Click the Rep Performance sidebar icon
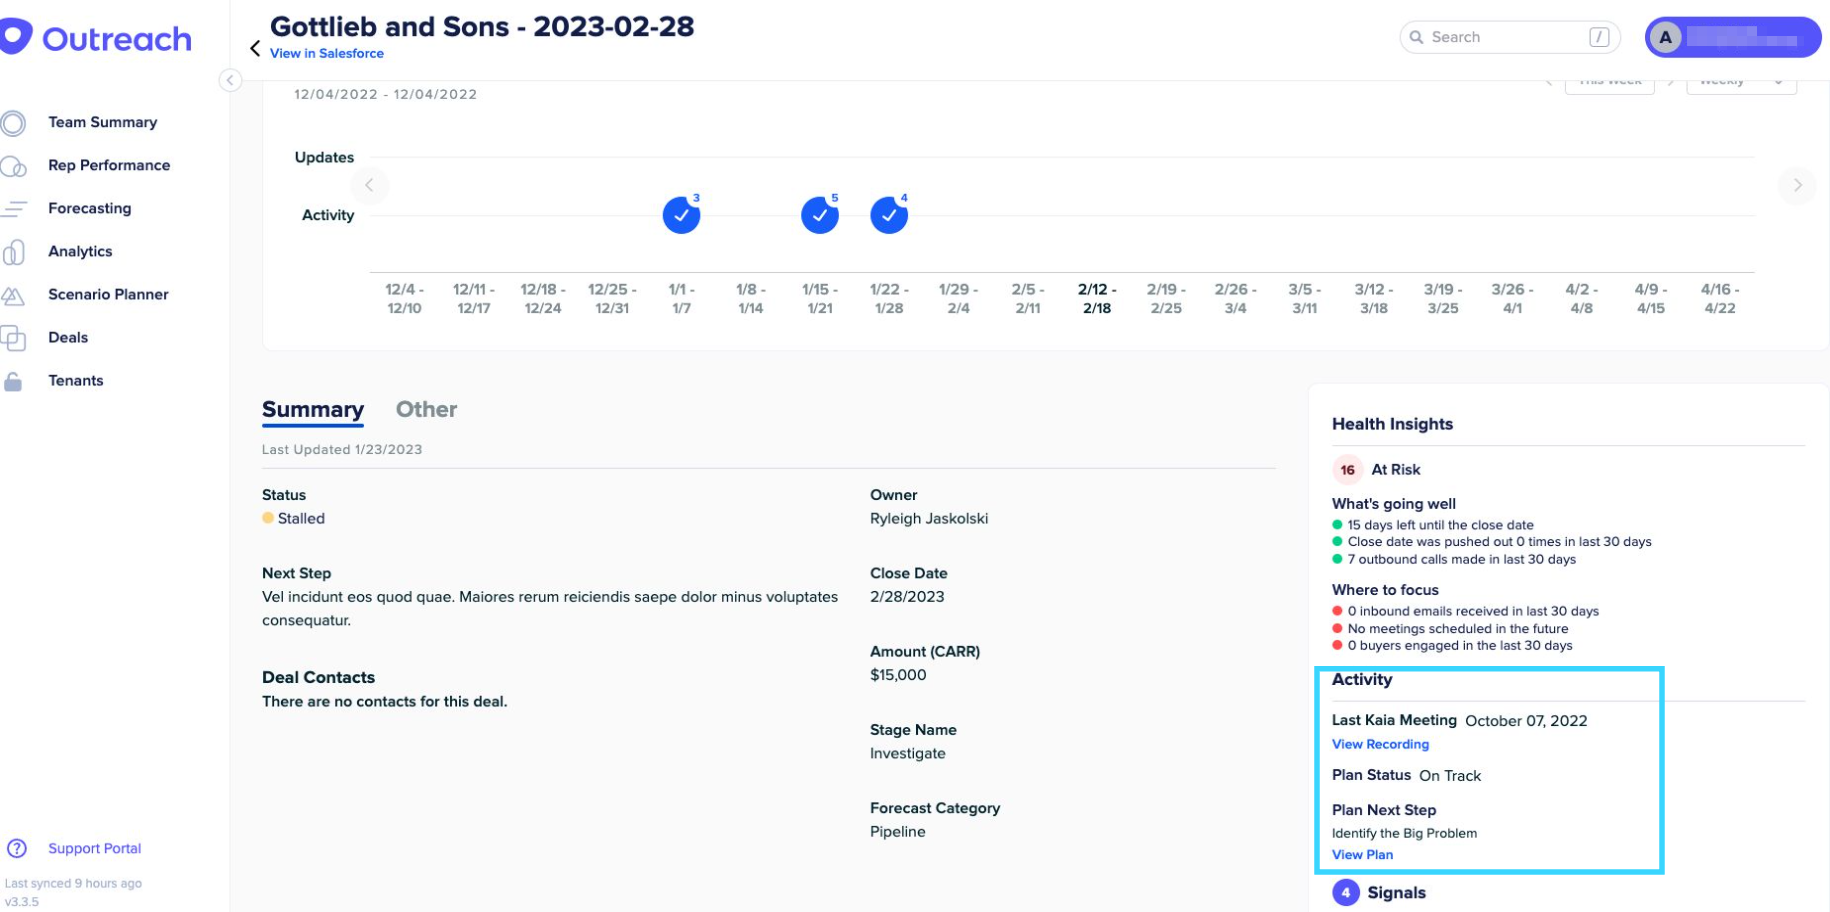This screenshot has width=1830, height=912. pyautogui.click(x=13, y=166)
